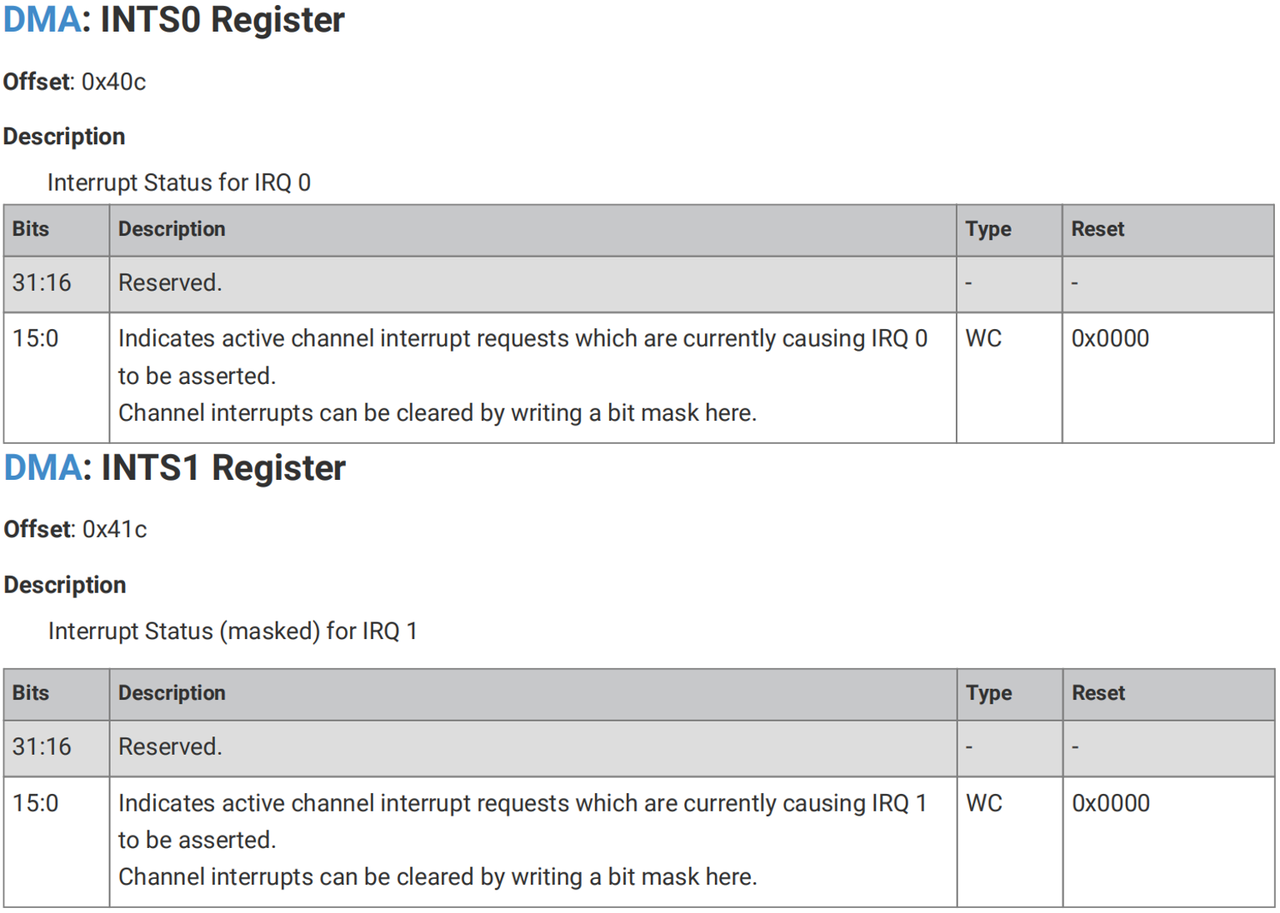Select the INTS1 Register heading text

pos(223,468)
